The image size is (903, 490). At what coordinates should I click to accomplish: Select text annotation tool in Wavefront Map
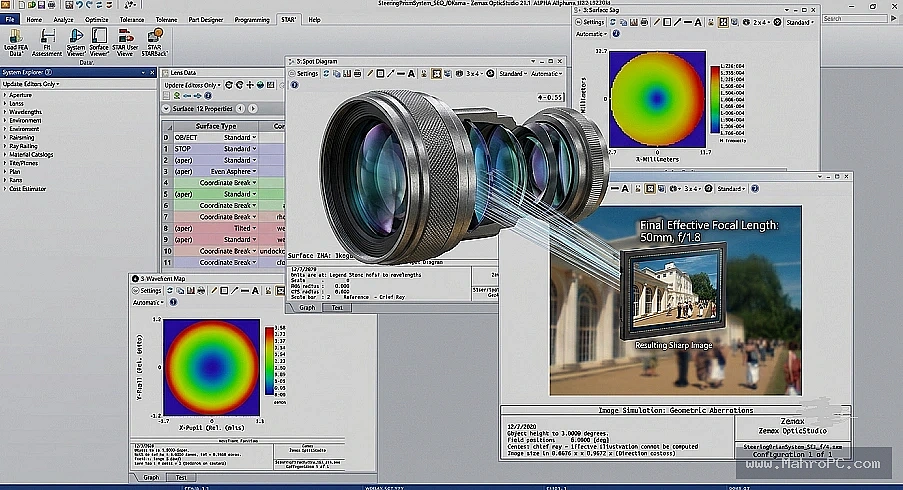pyautogui.click(x=255, y=291)
